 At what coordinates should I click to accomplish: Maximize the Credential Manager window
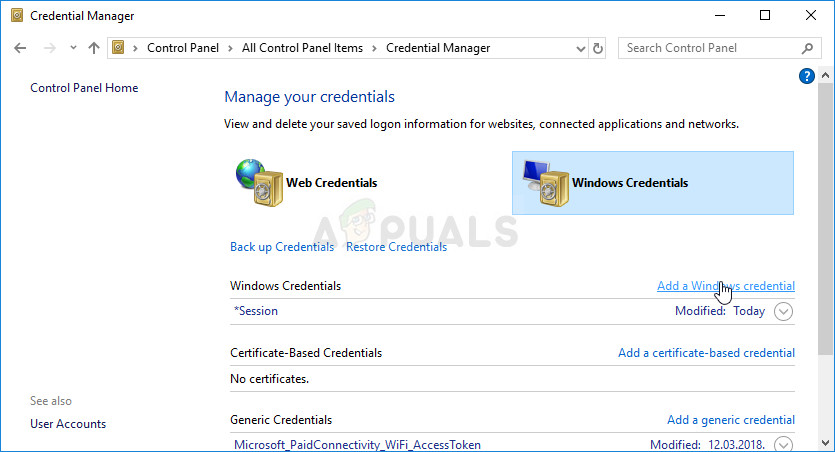tap(765, 15)
